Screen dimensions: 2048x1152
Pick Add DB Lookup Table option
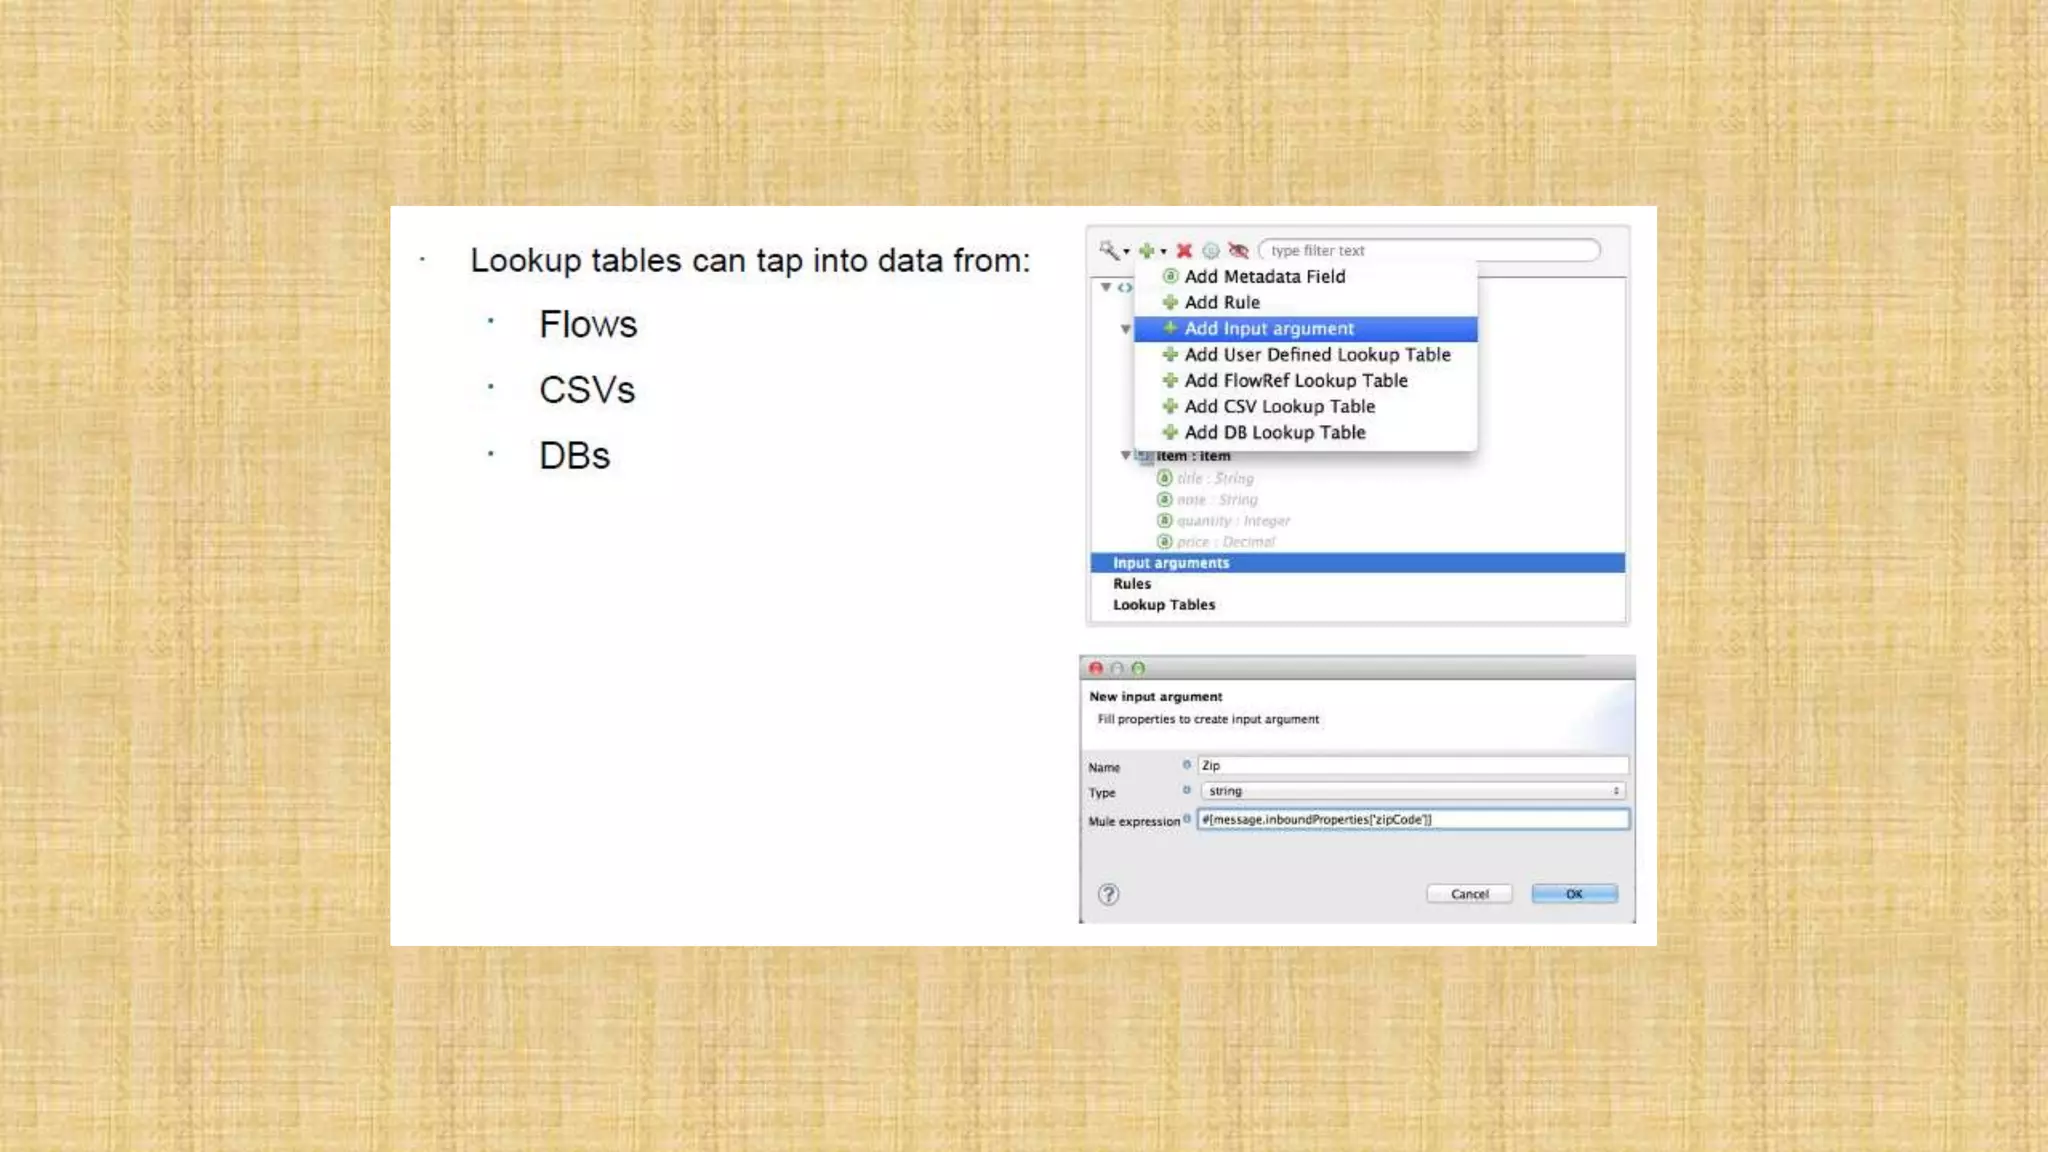pyautogui.click(x=1274, y=432)
